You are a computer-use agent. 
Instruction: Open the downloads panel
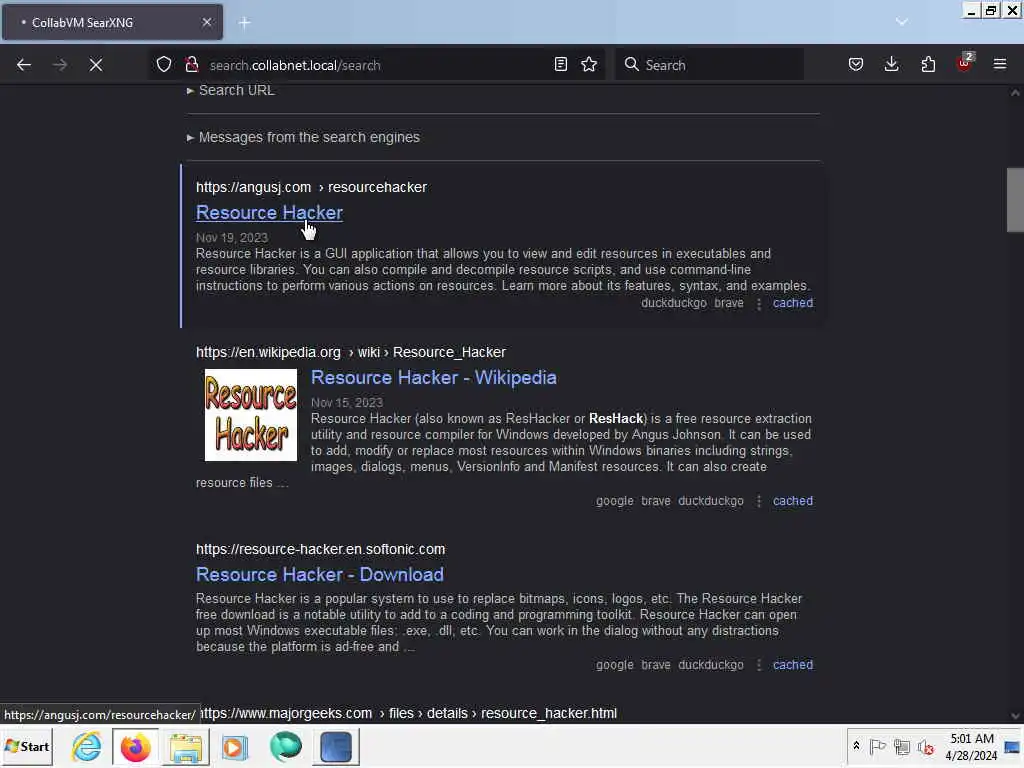pos(891,65)
